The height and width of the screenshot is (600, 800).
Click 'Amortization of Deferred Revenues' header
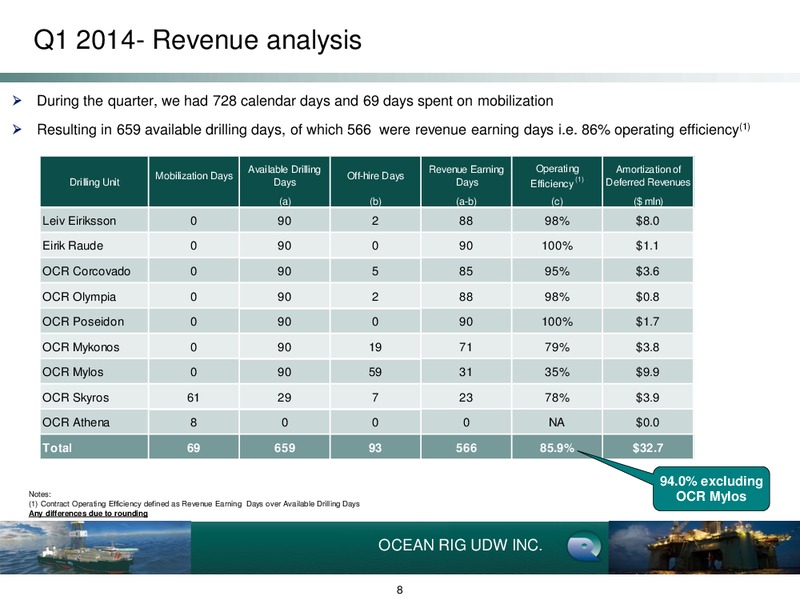click(x=648, y=182)
